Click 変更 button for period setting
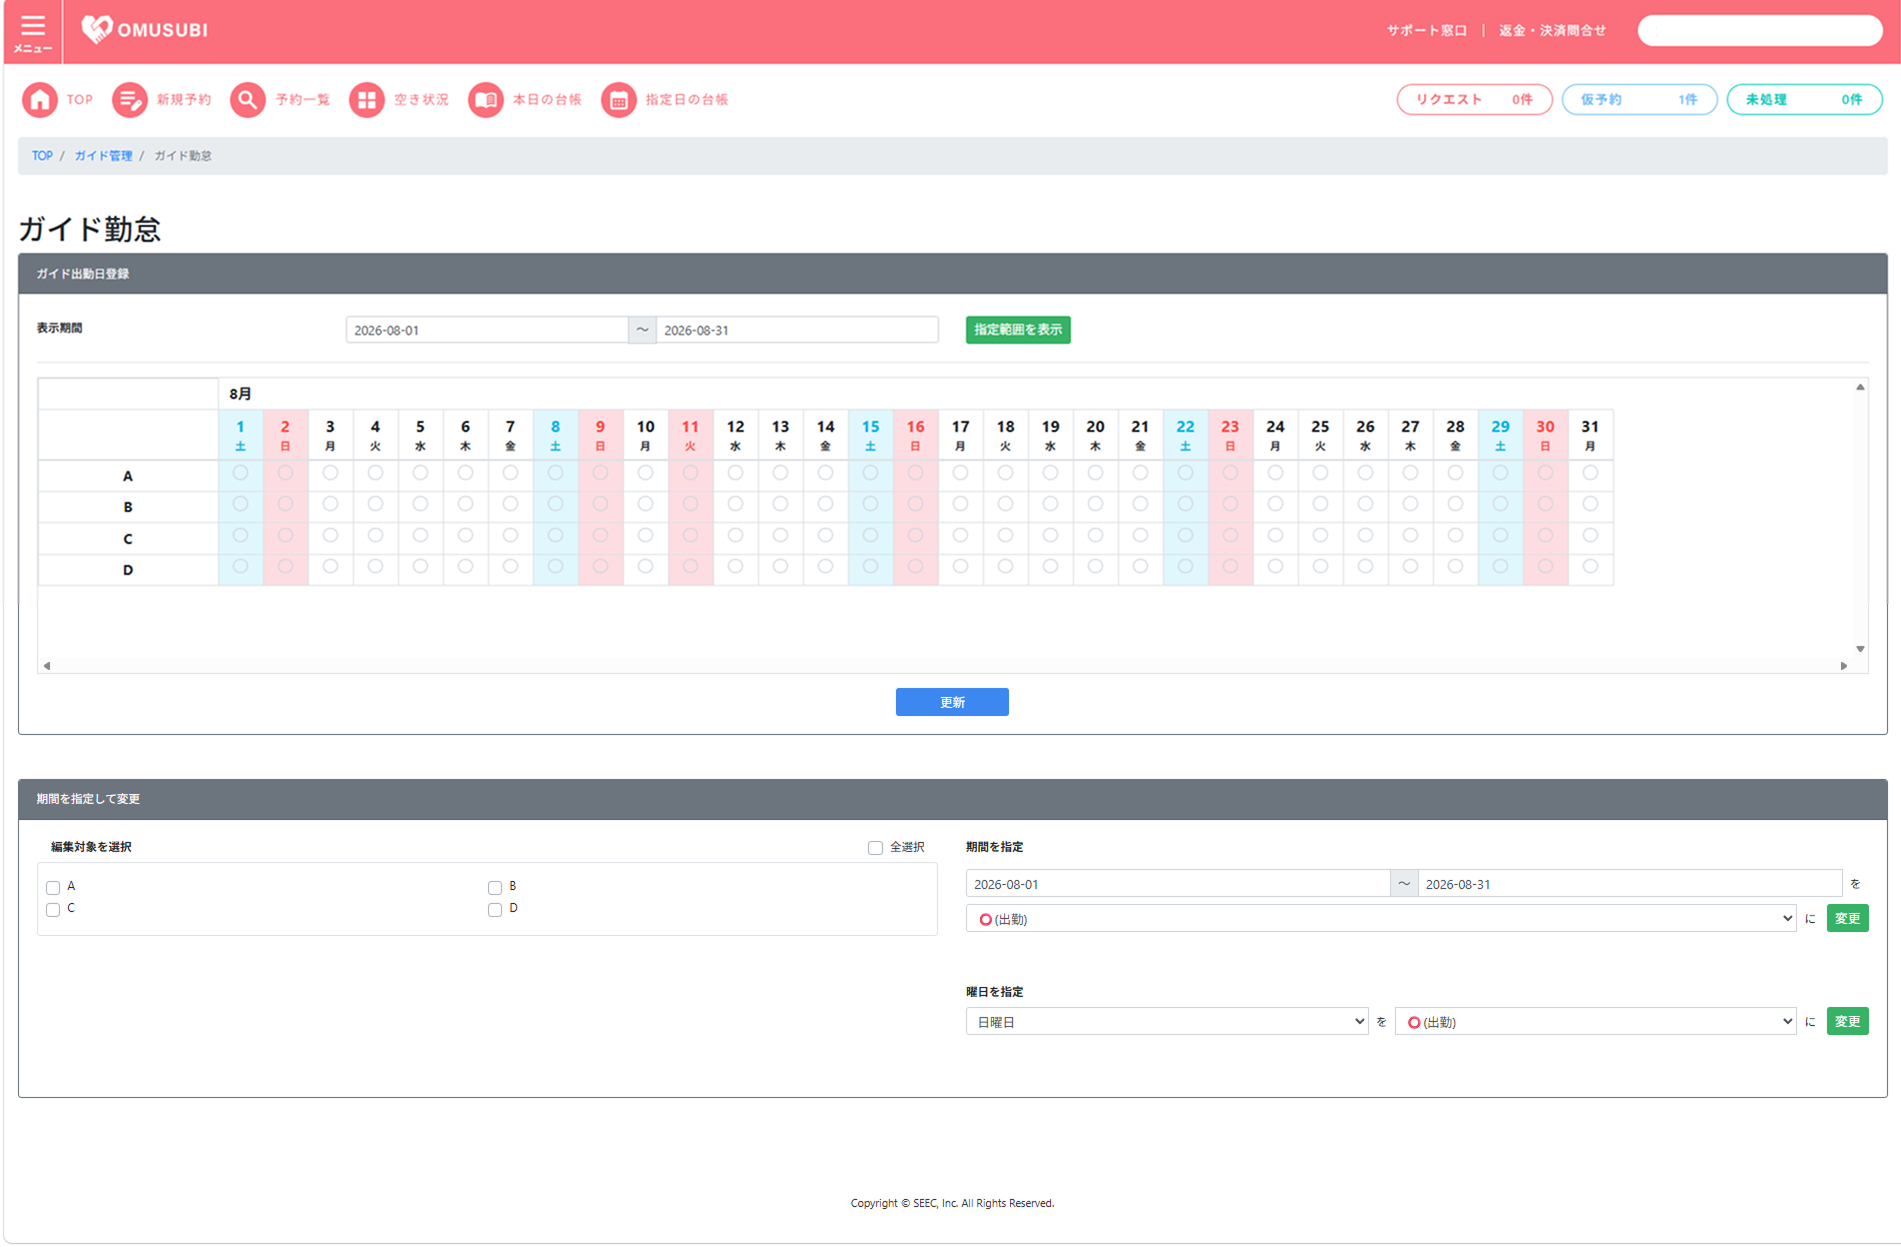 [x=1847, y=918]
